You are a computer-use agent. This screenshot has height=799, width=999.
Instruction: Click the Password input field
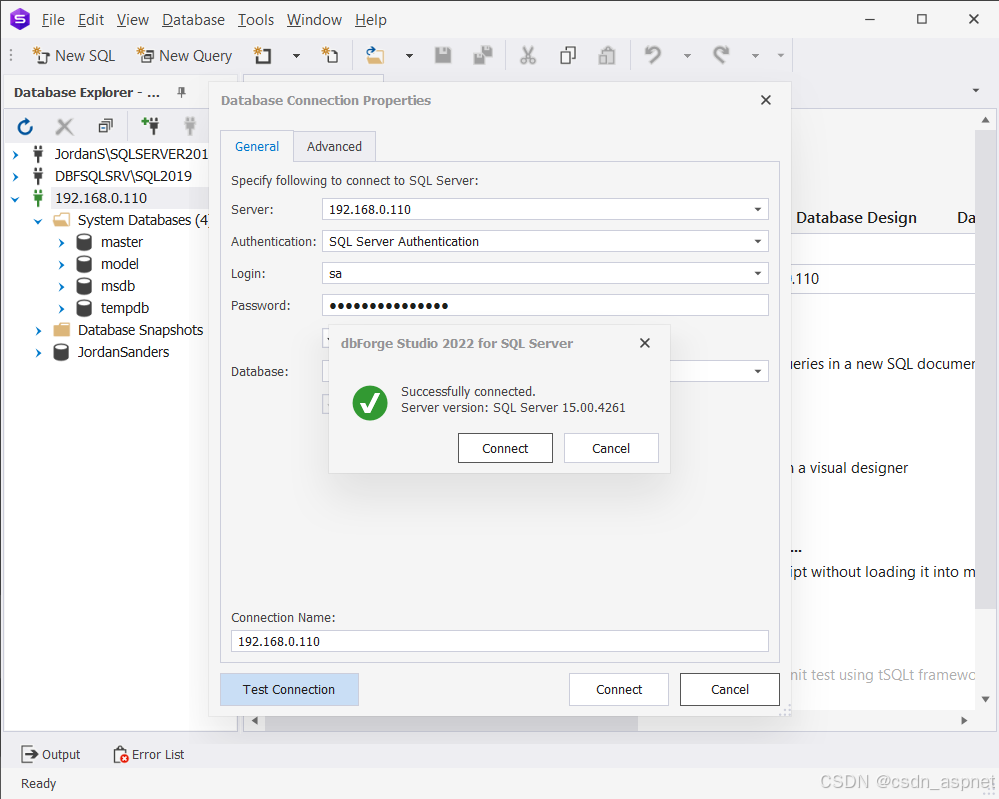point(545,305)
